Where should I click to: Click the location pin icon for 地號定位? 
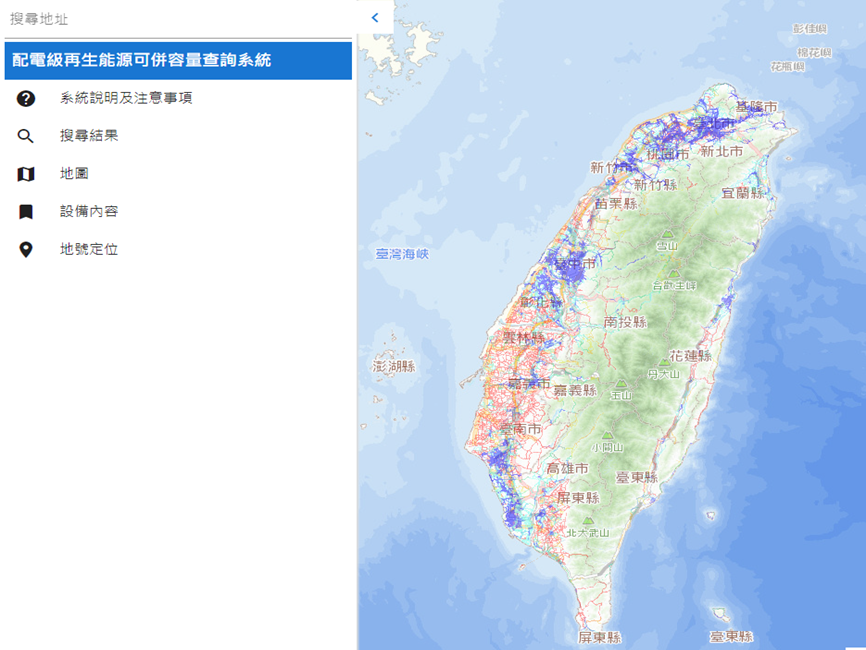(26, 250)
